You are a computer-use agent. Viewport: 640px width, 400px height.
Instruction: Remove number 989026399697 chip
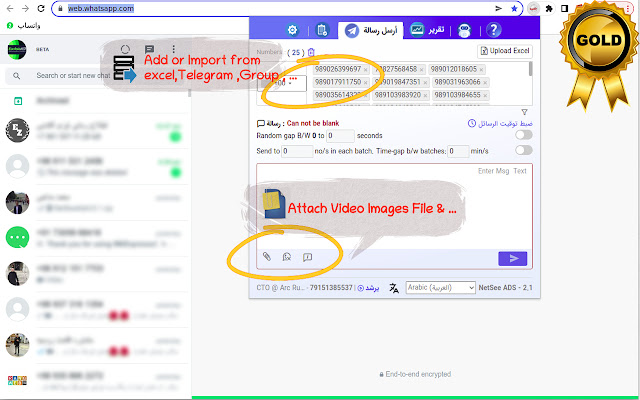pyautogui.click(x=365, y=70)
